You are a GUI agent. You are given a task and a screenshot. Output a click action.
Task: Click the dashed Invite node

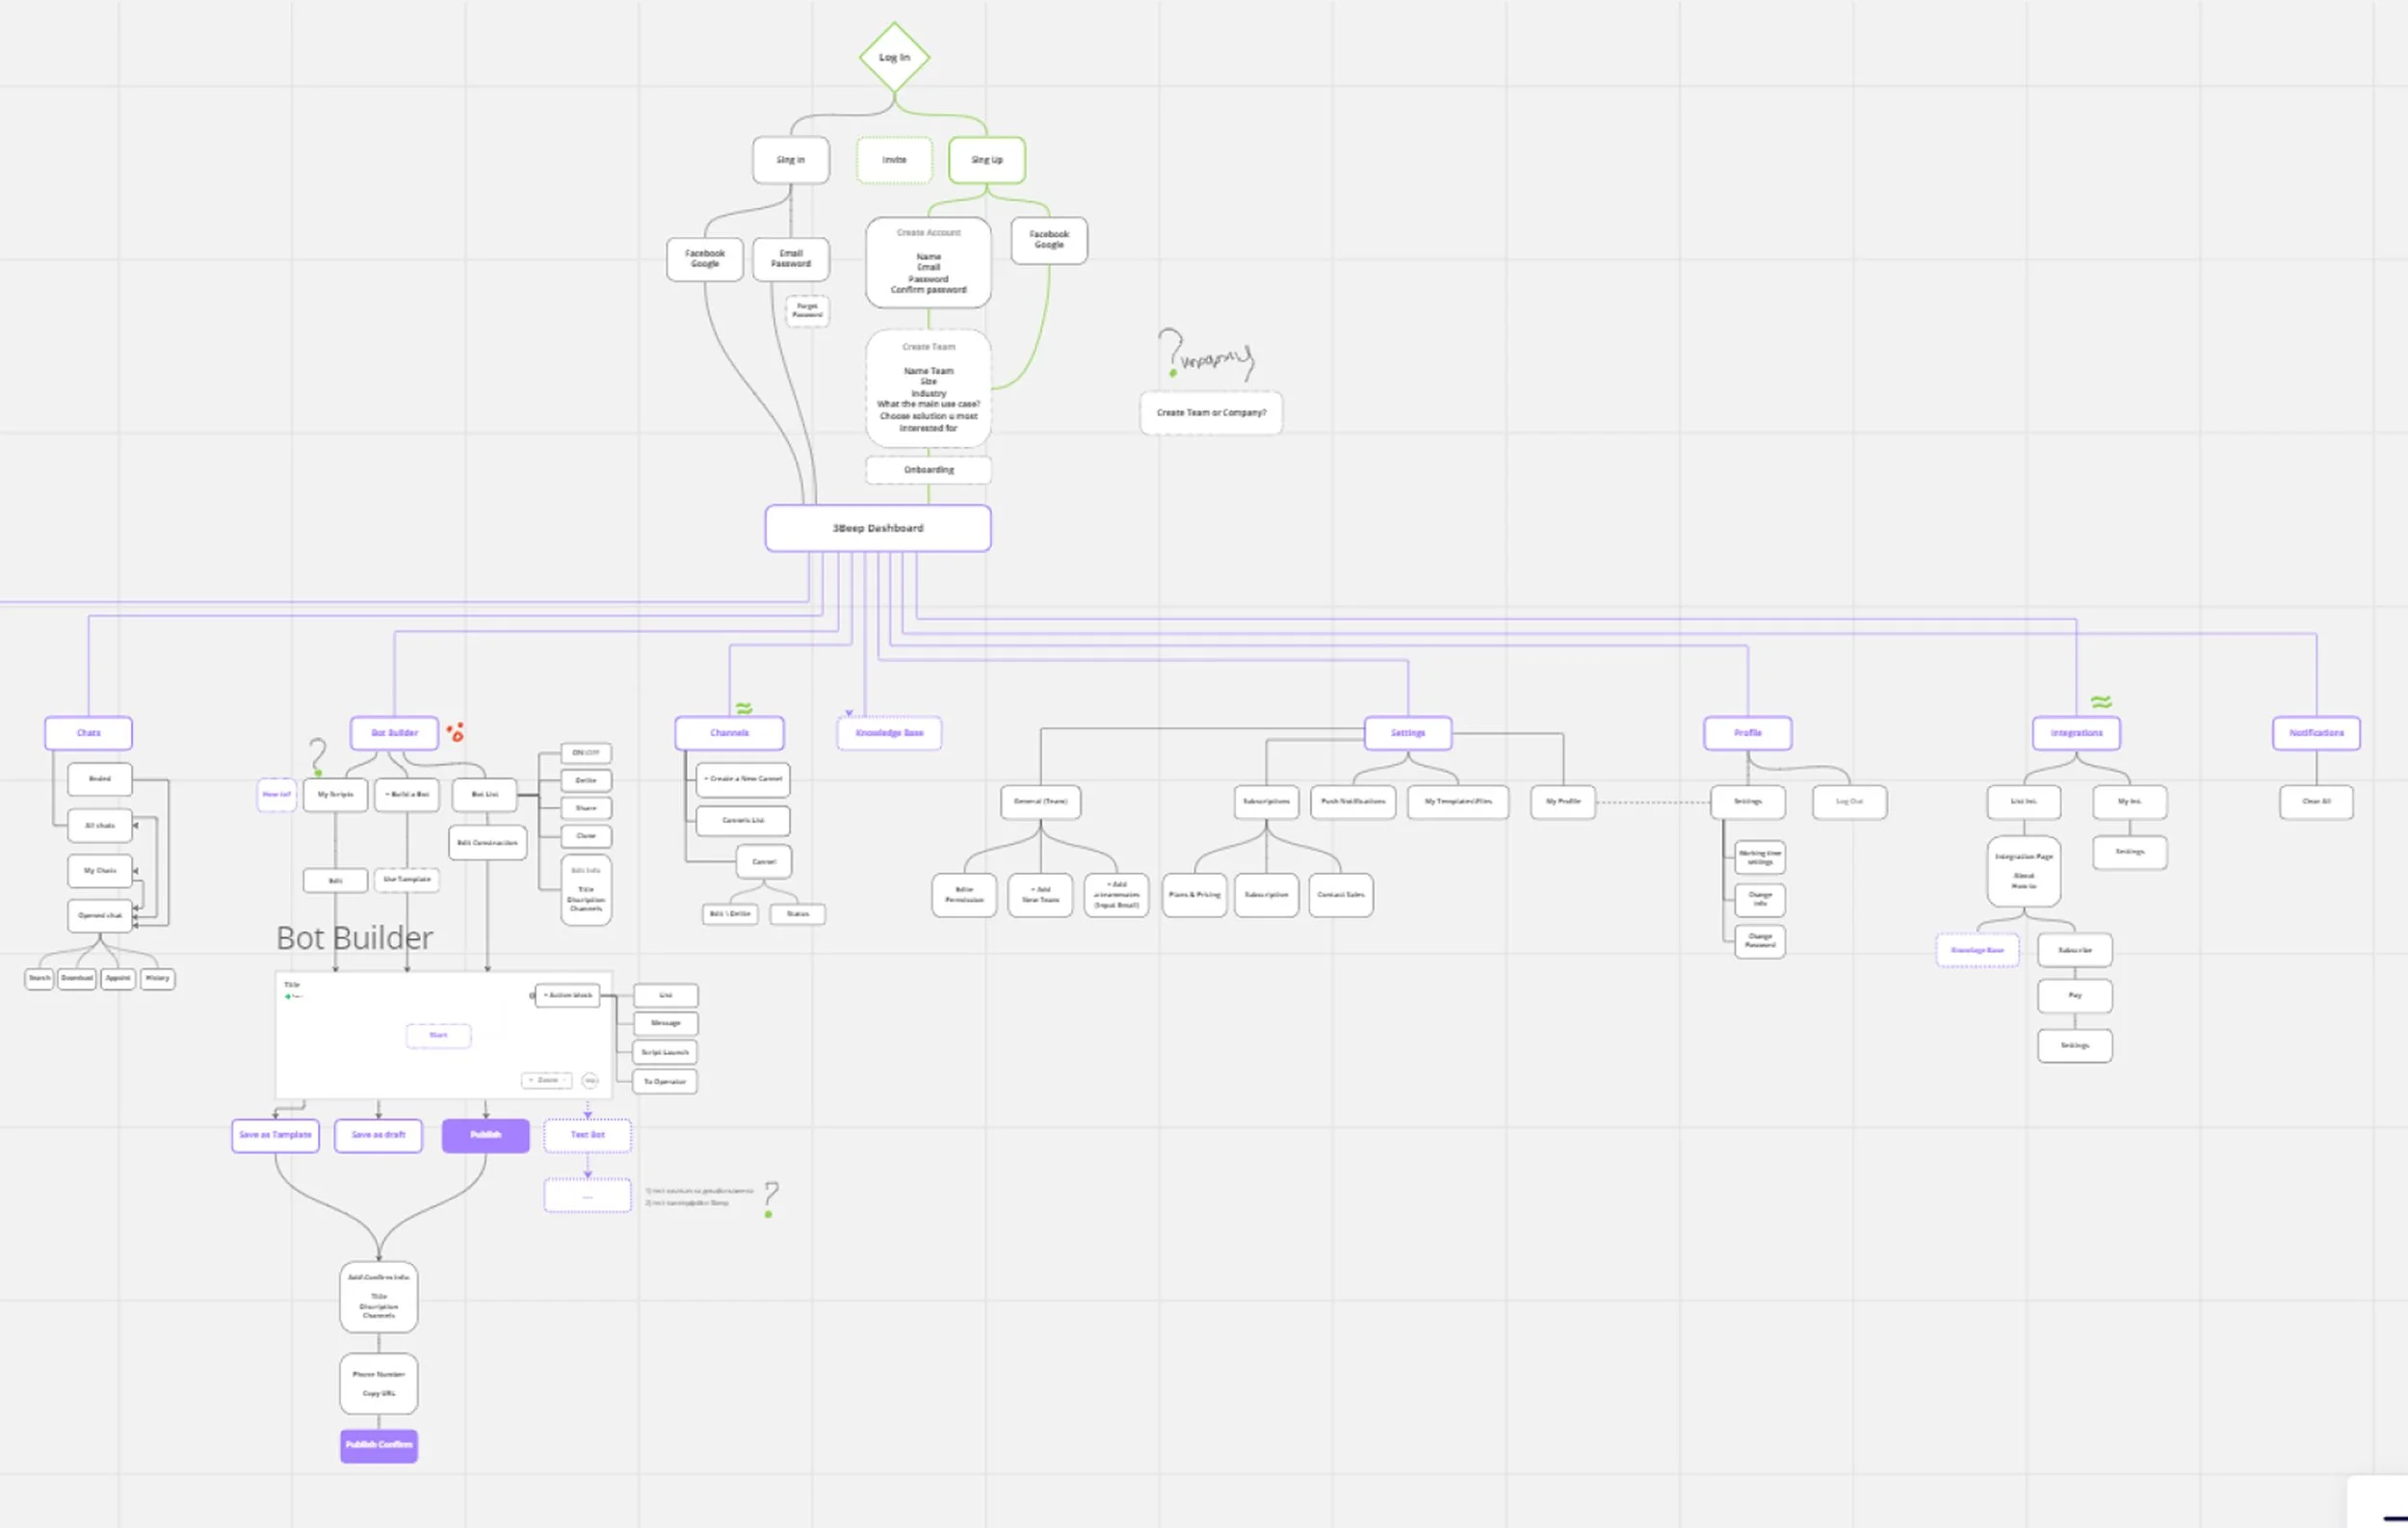coord(894,160)
